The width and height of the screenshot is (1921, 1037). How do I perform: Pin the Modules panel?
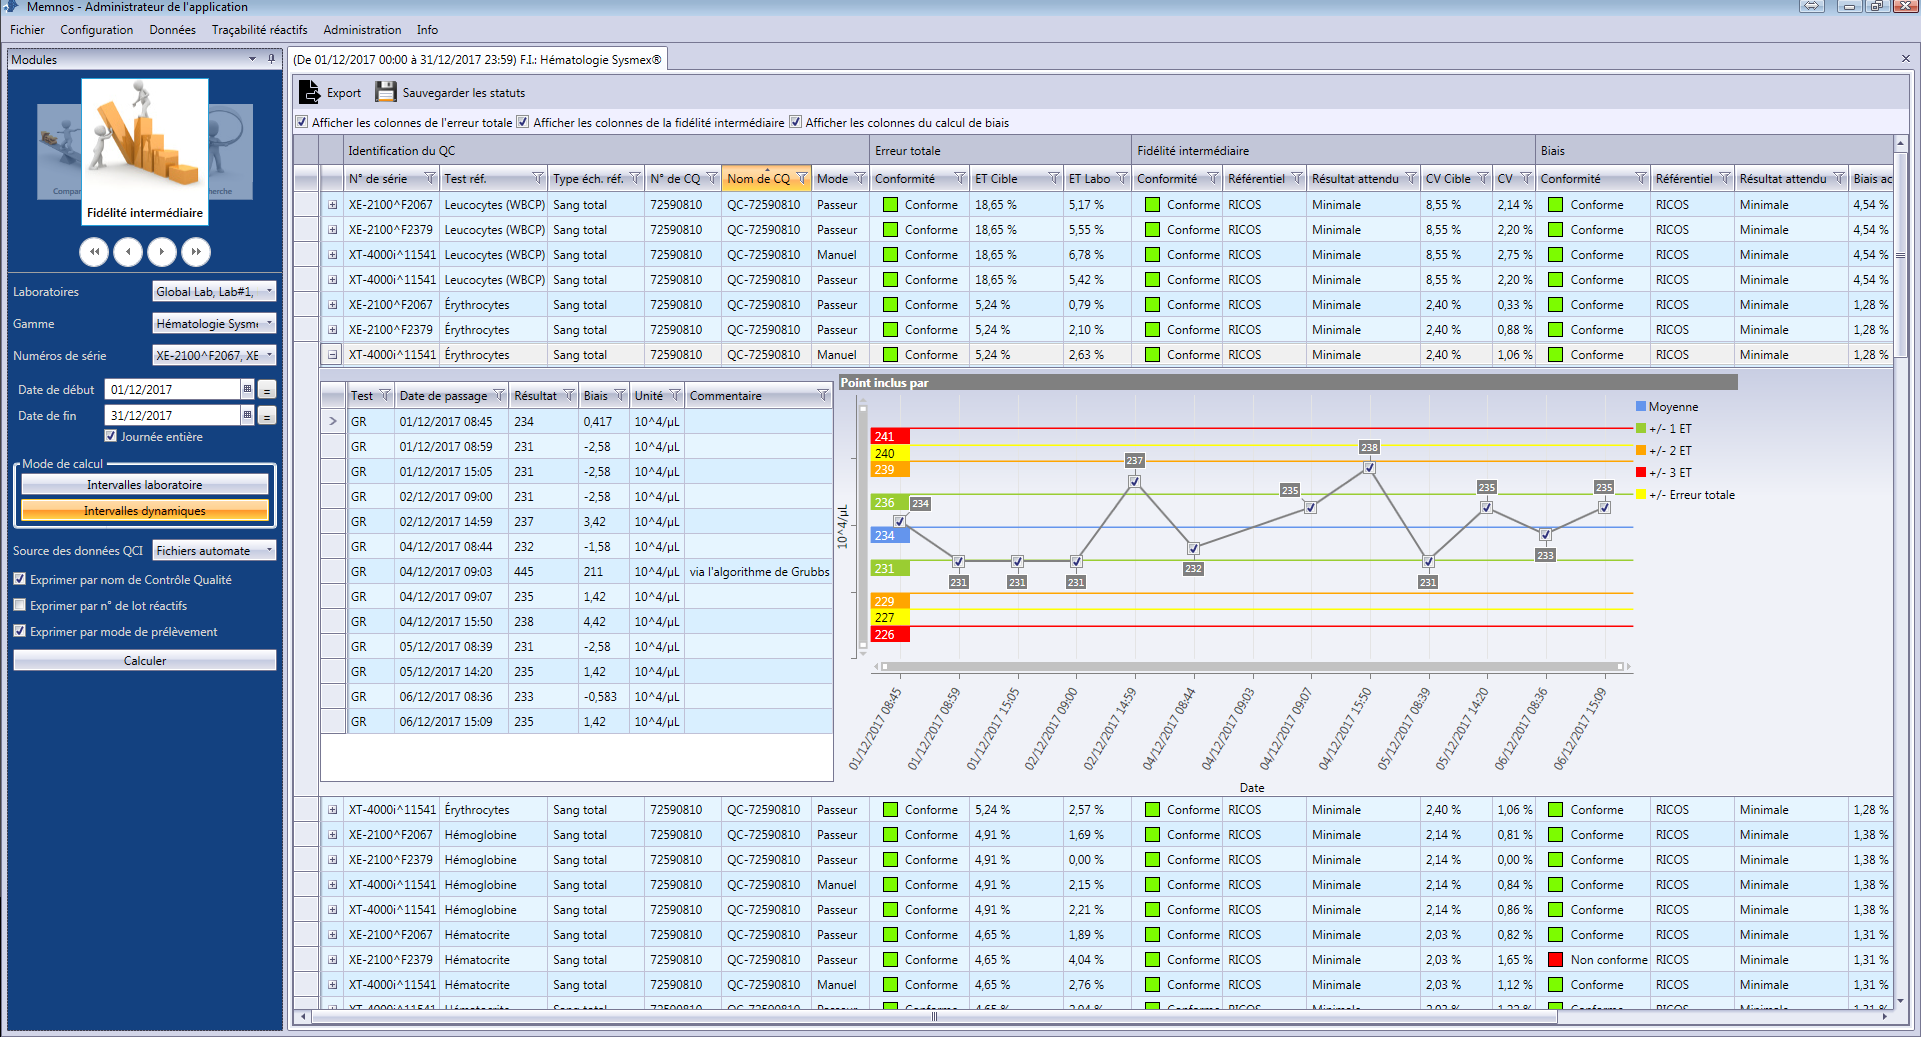pyautogui.click(x=271, y=59)
